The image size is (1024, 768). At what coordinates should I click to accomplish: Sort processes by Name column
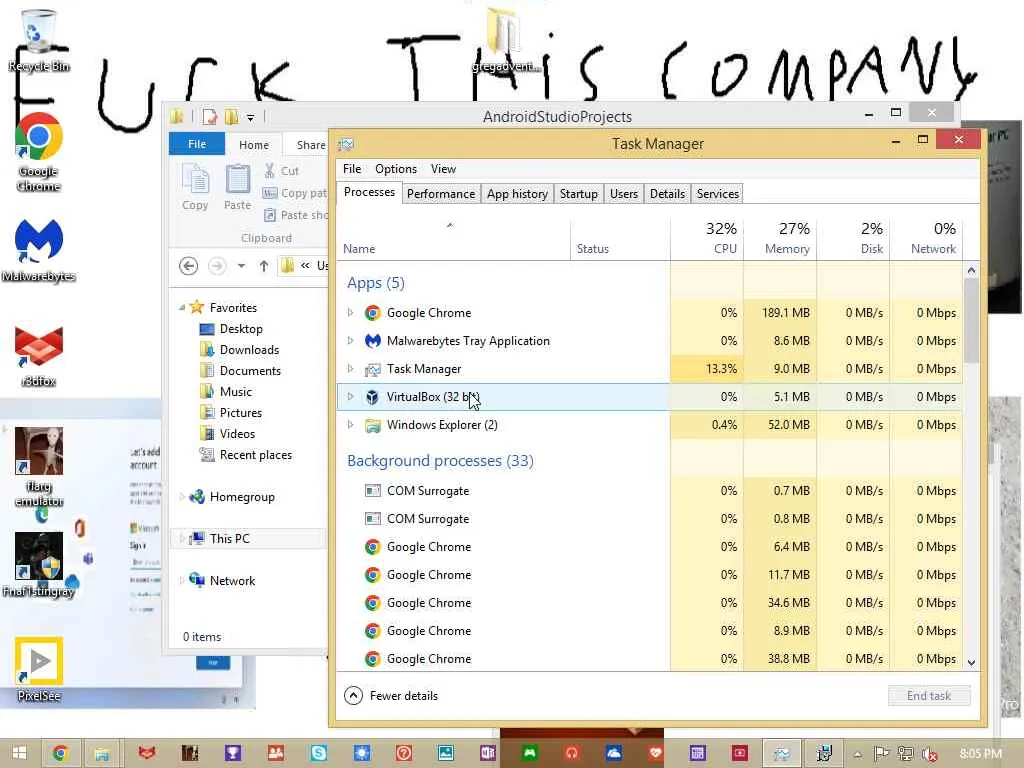[x=453, y=238]
